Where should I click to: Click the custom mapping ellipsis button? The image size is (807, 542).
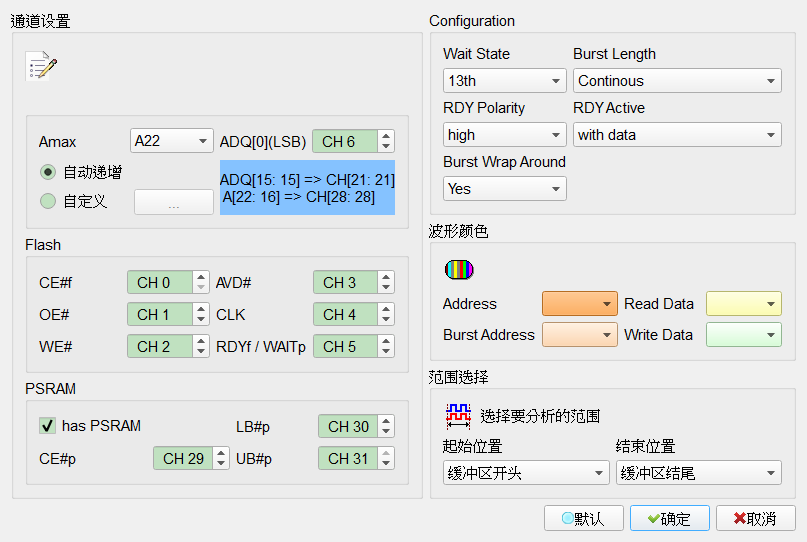click(173, 202)
